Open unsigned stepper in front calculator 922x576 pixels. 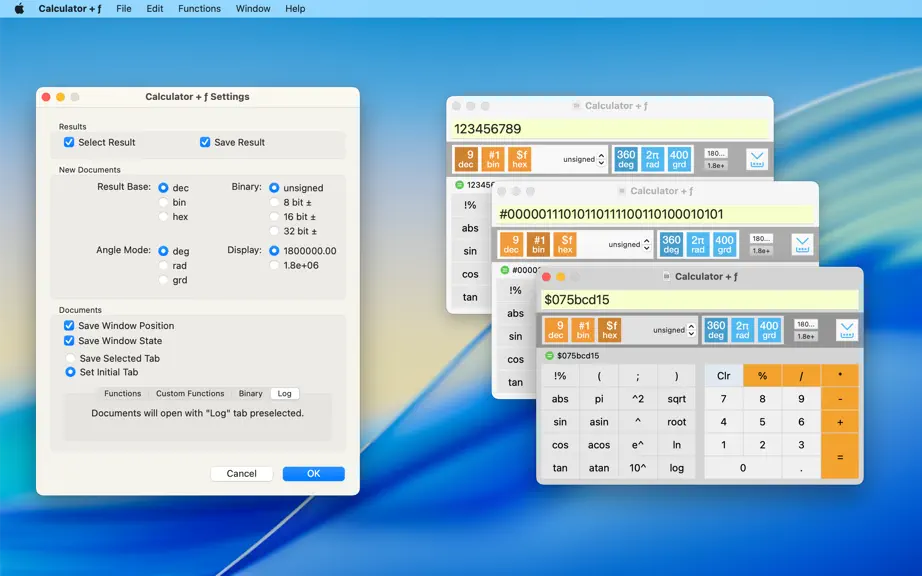(692, 330)
